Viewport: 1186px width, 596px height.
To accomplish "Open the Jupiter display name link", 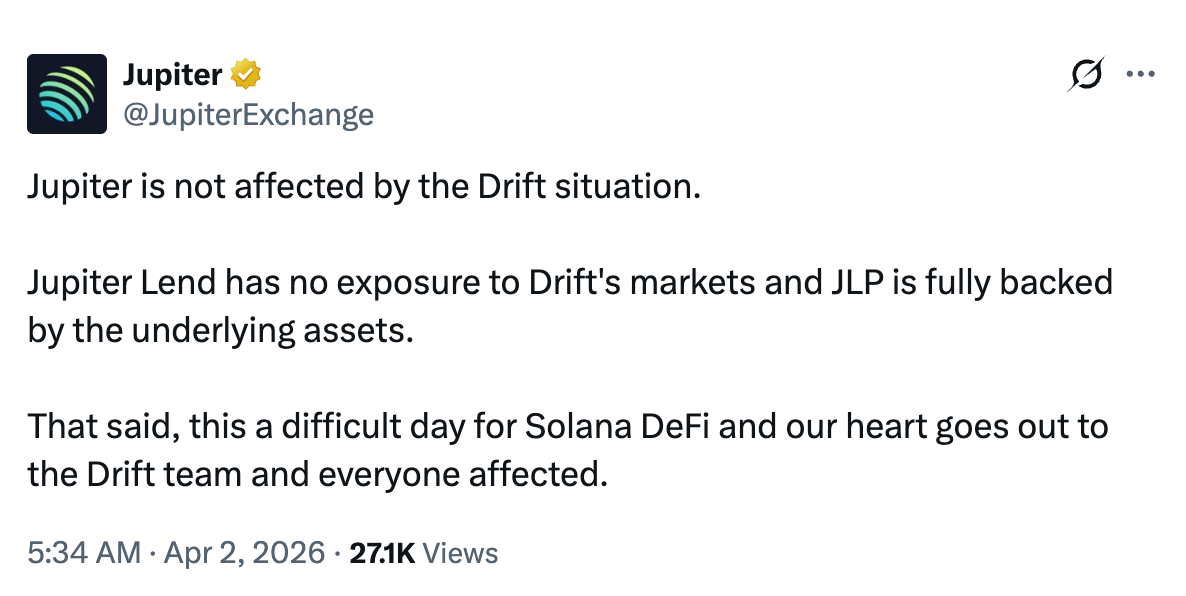I will click(172, 74).
